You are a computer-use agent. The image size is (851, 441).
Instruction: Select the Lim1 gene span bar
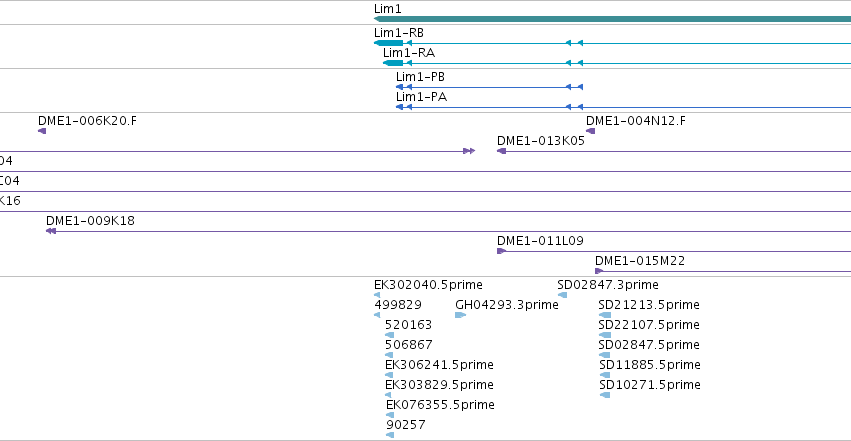(612, 19)
